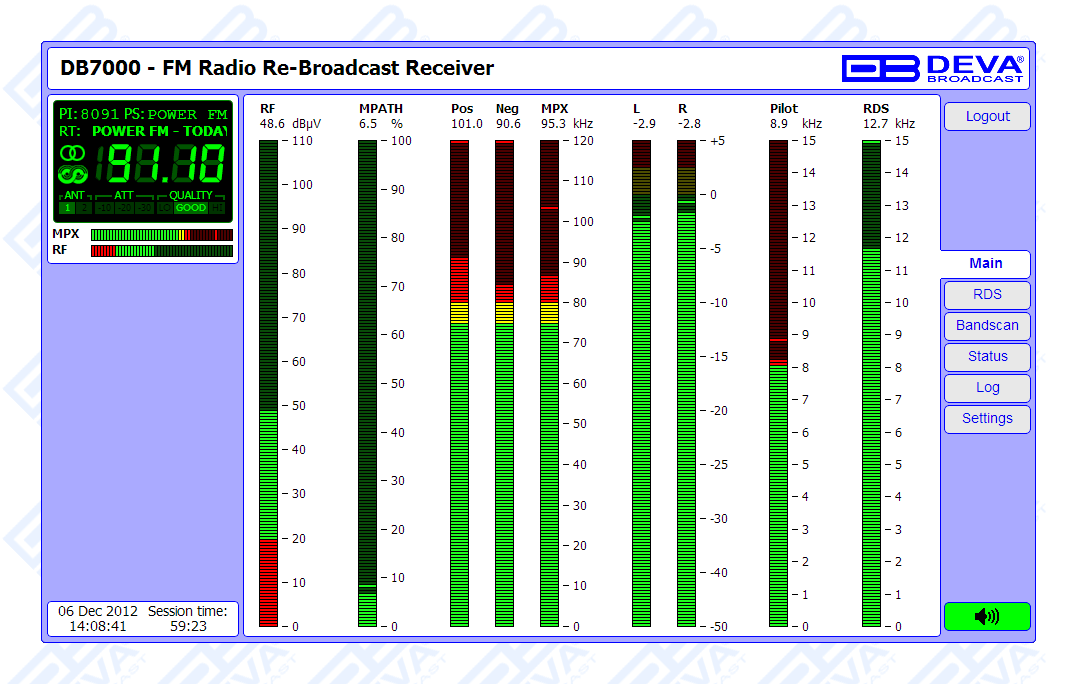Go to the Status page
Screen dimensions: 1077x684
pyautogui.click(x=986, y=357)
